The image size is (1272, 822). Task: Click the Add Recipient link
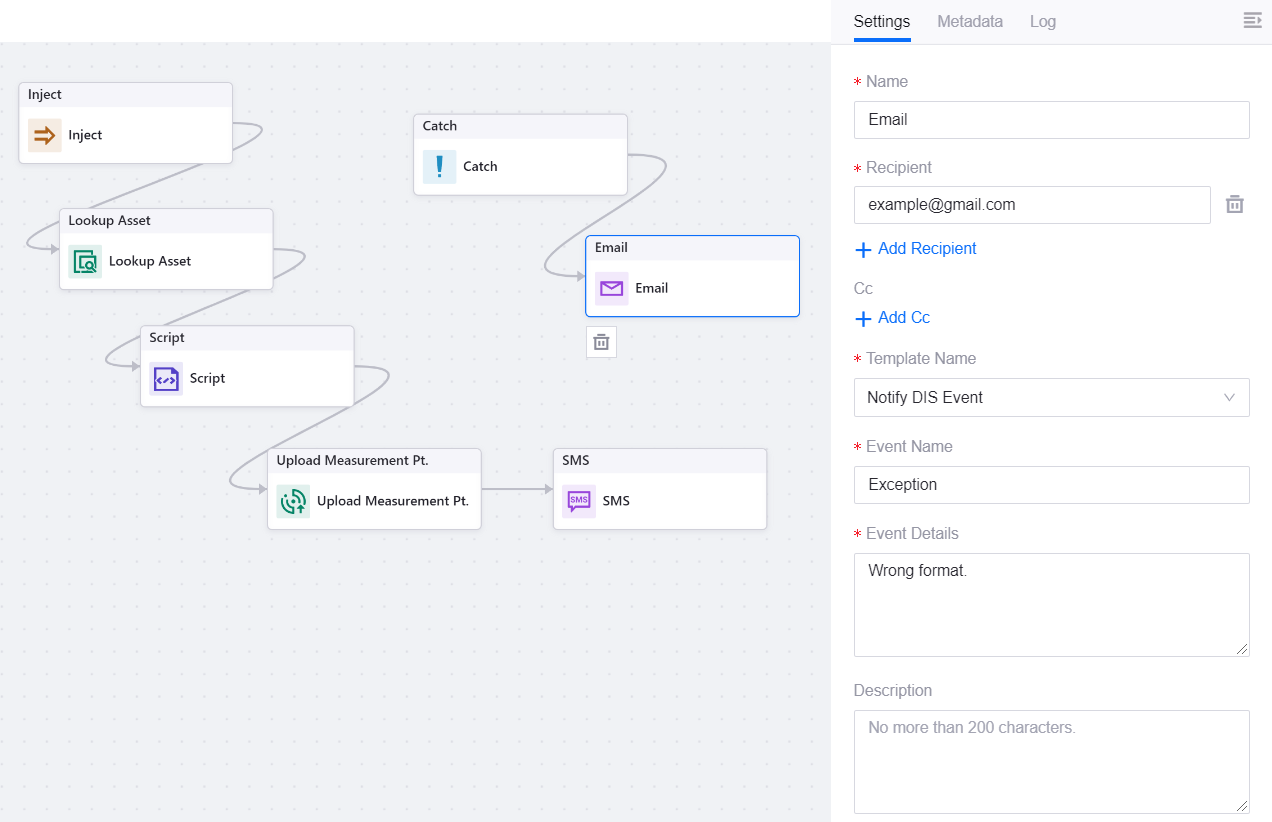[916, 249]
